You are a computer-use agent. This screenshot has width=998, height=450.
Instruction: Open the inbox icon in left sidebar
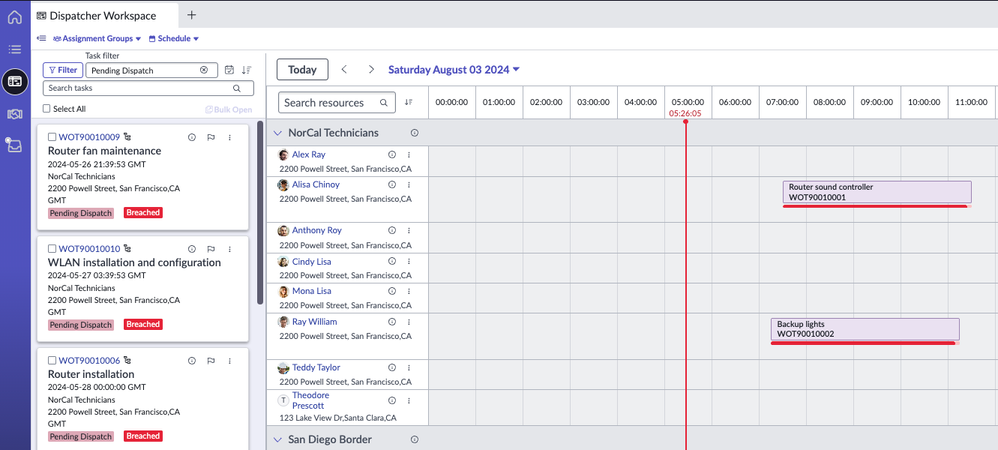[x=13, y=145]
